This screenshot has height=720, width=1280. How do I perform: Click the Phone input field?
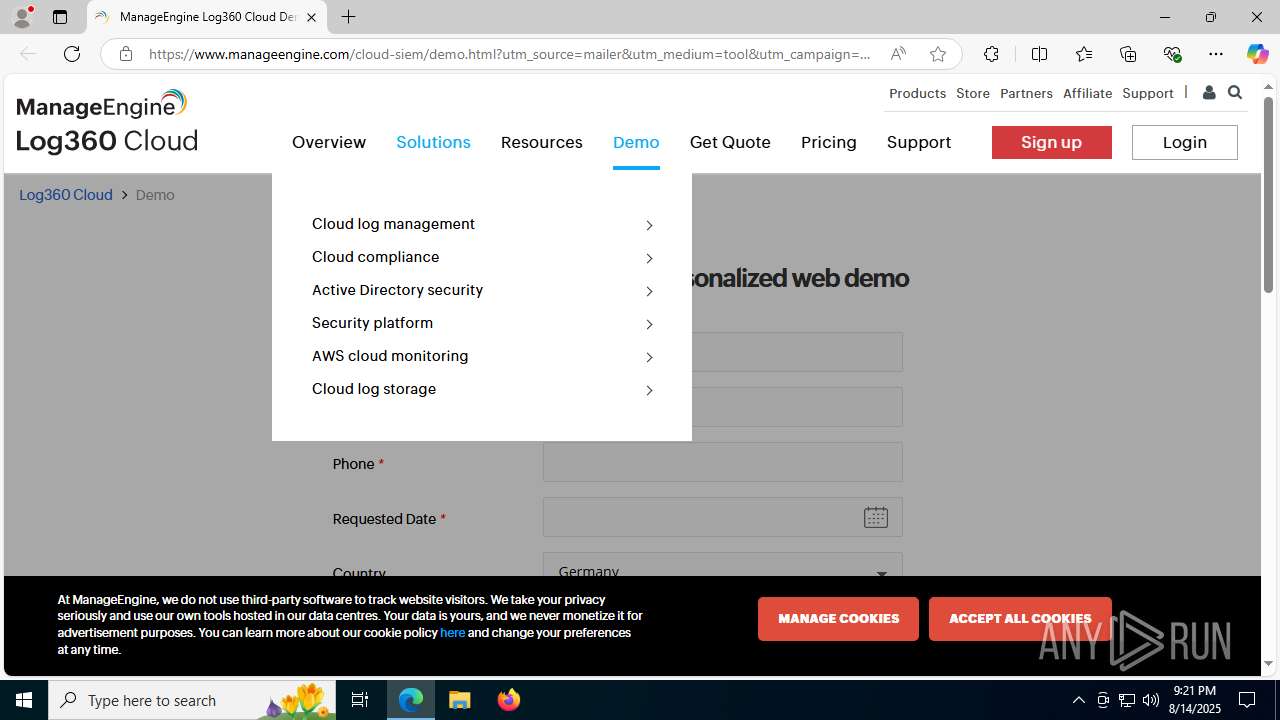pos(723,462)
